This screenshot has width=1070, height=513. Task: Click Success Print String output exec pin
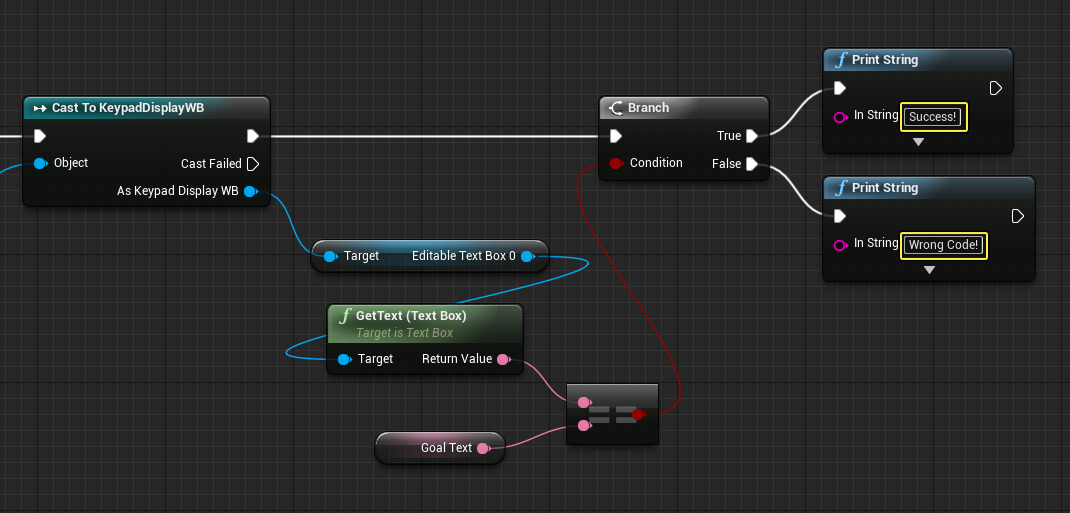tap(996, 88)
